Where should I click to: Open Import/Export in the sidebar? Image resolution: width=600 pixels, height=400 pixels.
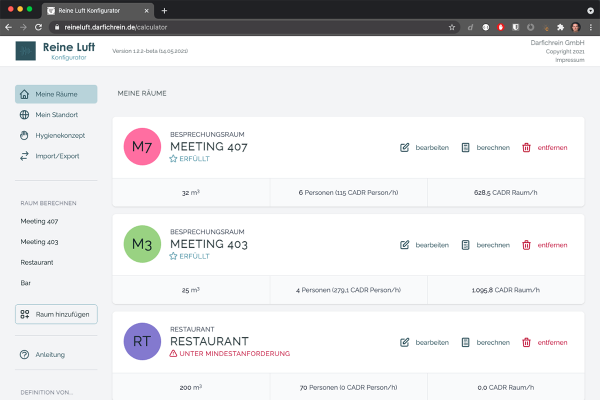(x=56, y=156)
